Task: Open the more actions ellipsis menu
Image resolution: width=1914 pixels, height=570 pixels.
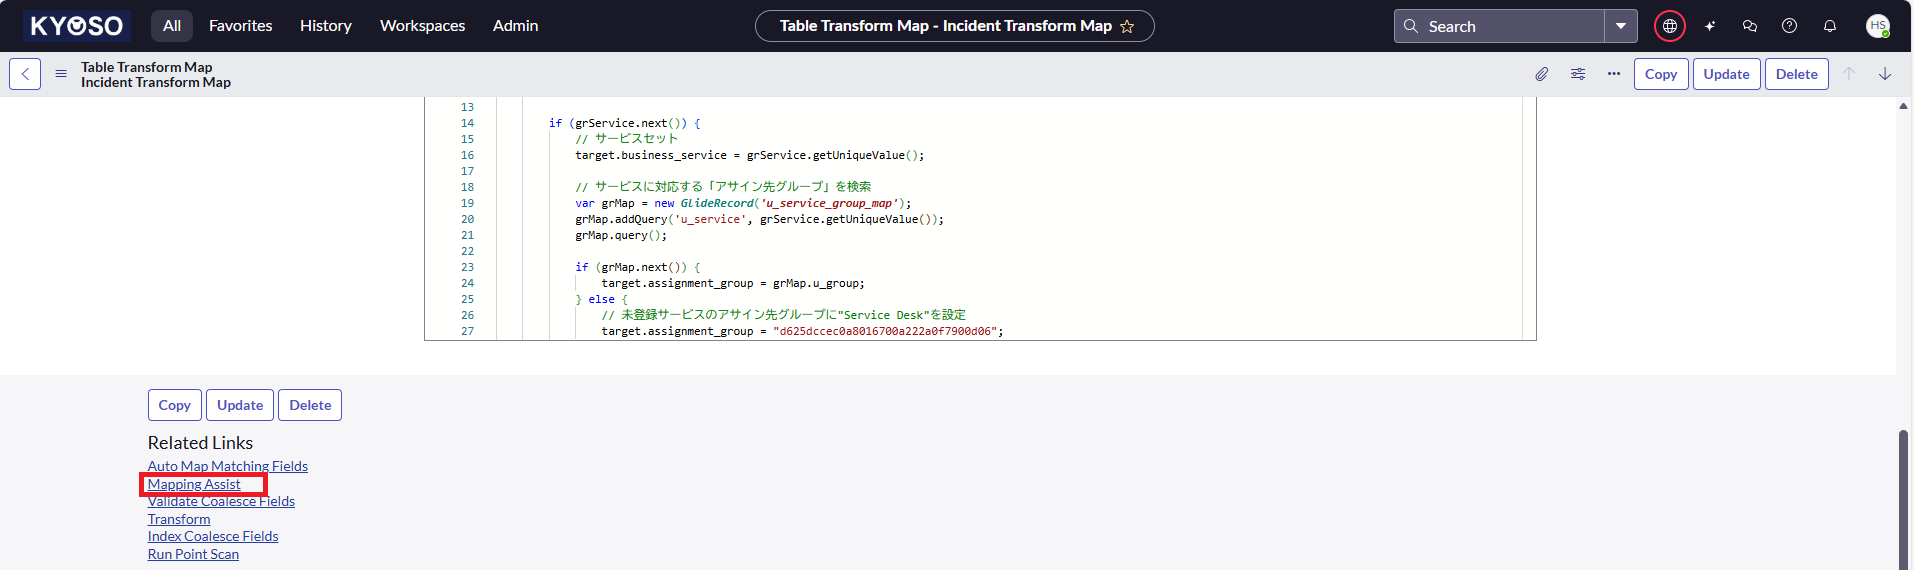Action: [x=1614, y=74]
